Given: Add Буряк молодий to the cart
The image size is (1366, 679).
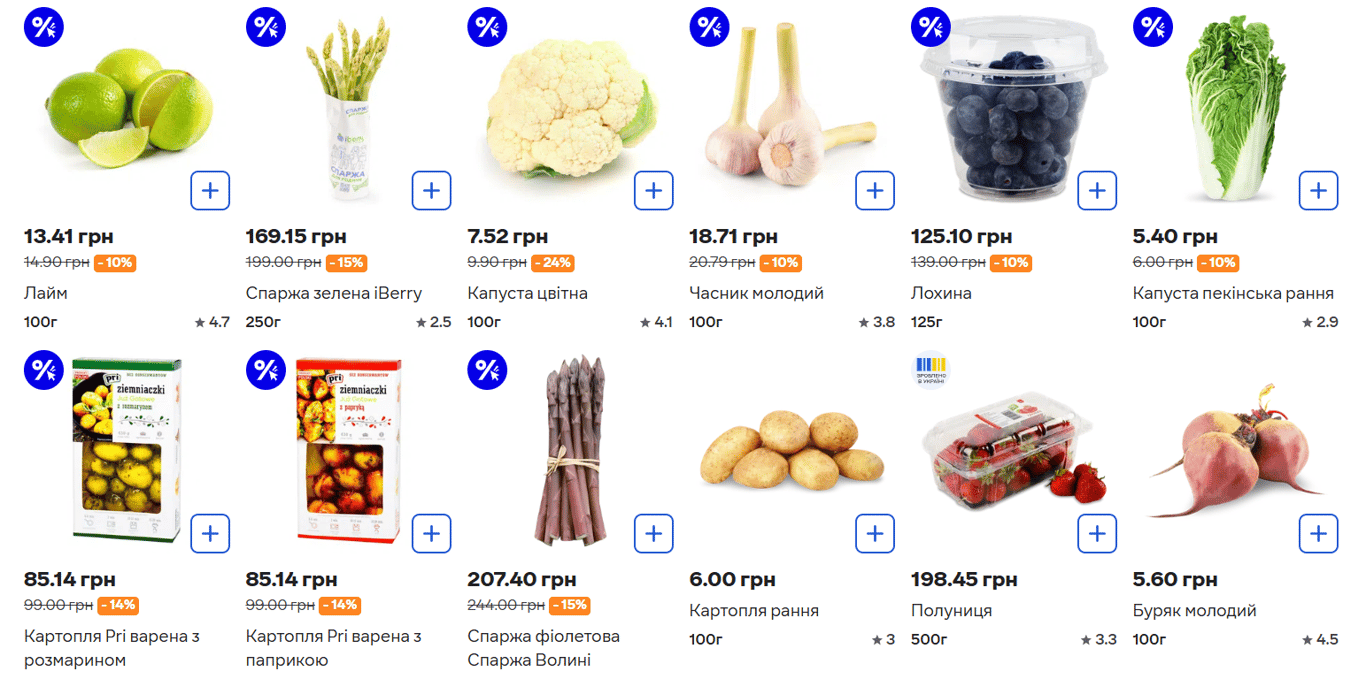Looking at the screenshot, I should click(x=1320, y=533).
